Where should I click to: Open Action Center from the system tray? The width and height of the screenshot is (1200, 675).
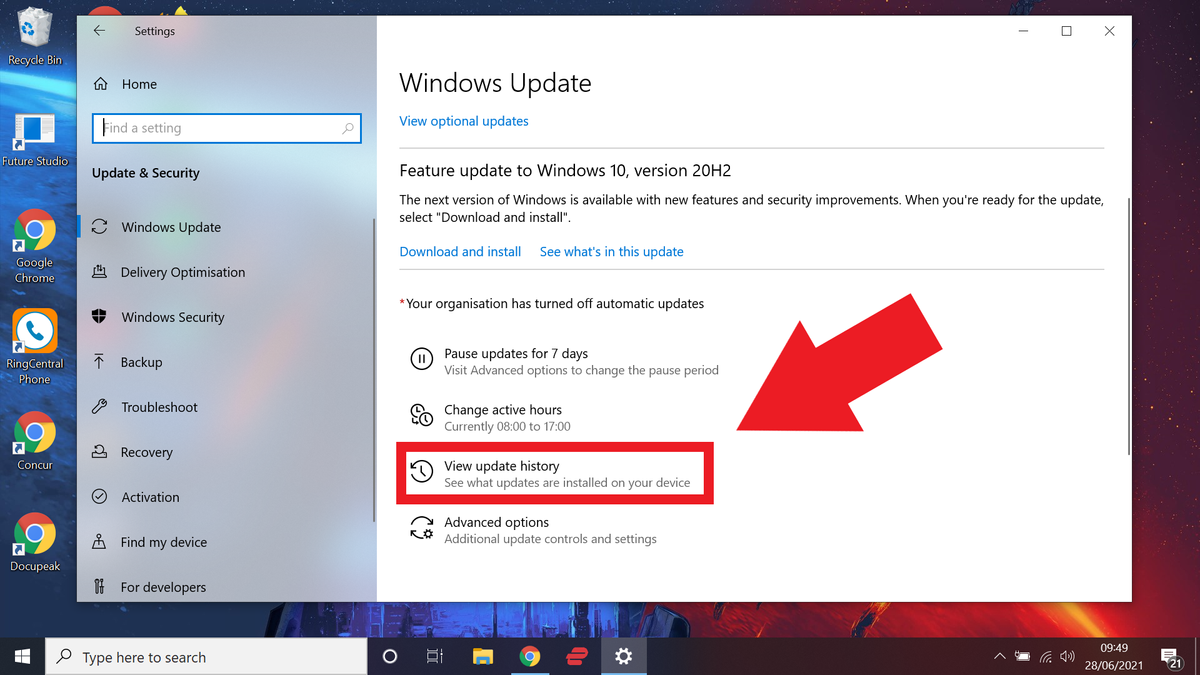pyautogui.click(x=1170, y=657)
